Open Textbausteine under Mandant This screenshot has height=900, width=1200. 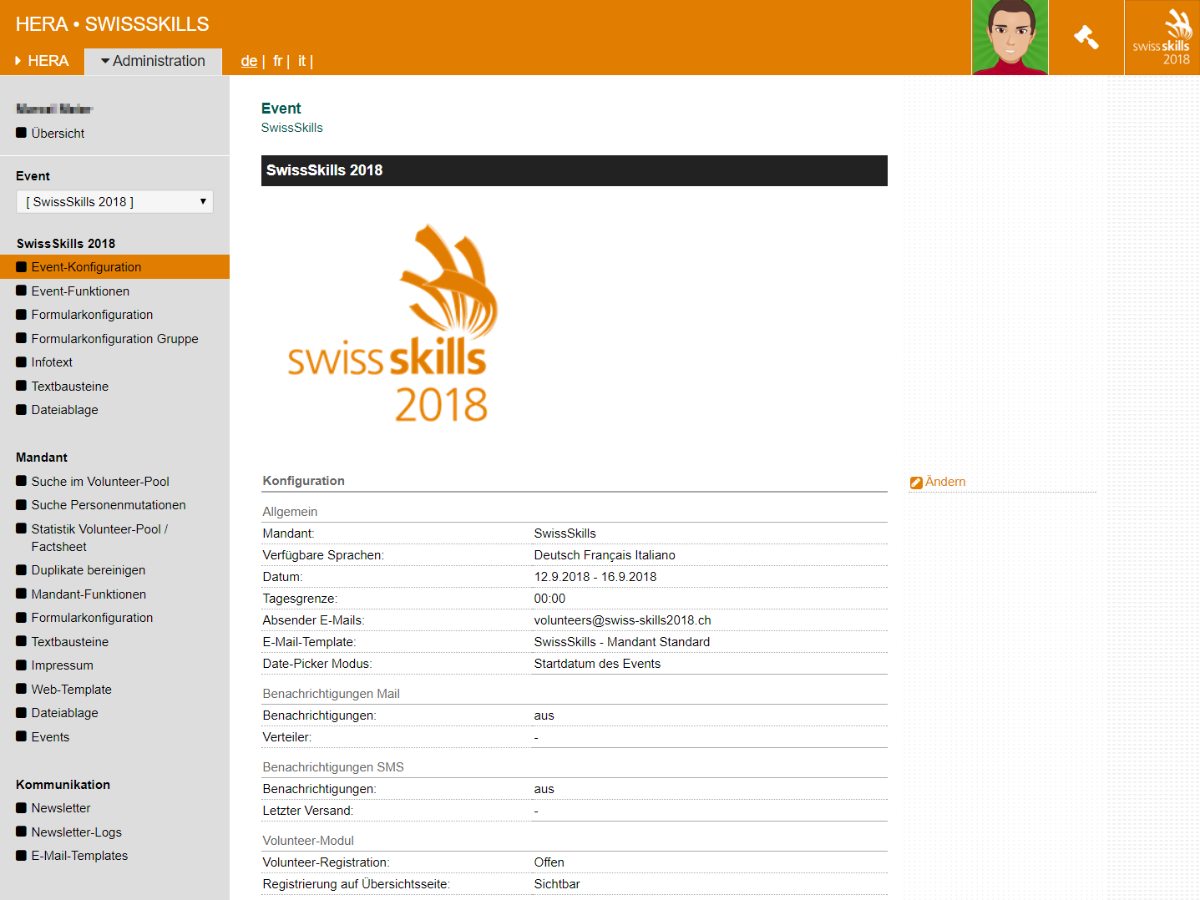[x=70, y=642]
